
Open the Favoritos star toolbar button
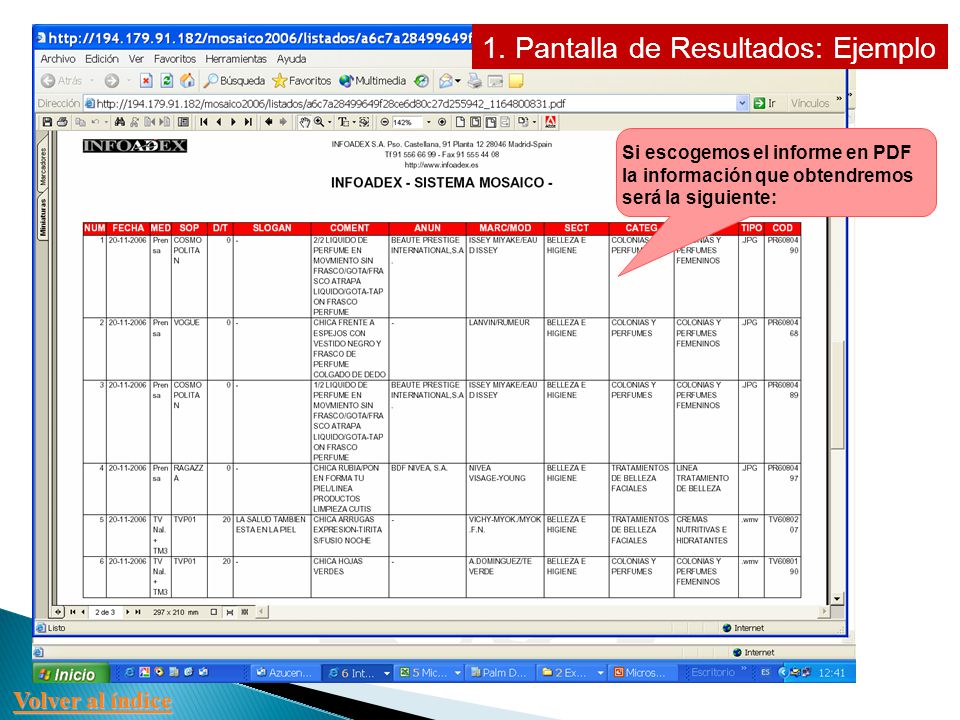pyautogui.click(x=302, y=81)
